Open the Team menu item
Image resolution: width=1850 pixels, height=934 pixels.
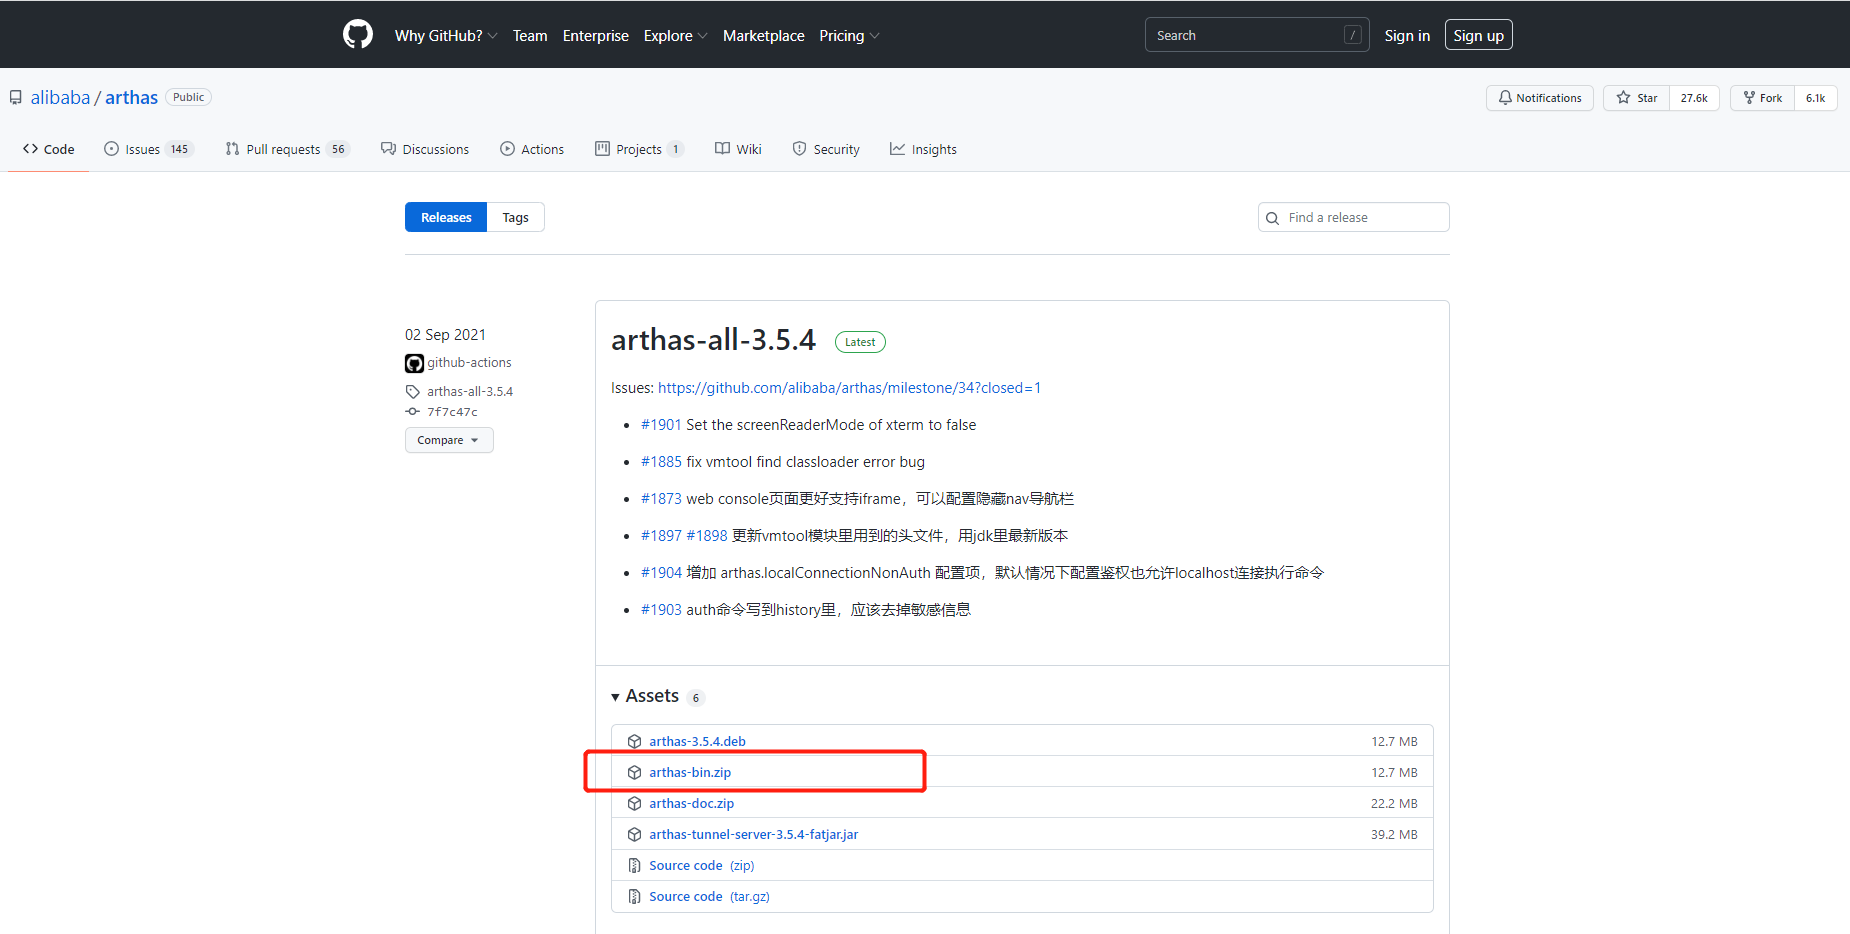[530, 36]
